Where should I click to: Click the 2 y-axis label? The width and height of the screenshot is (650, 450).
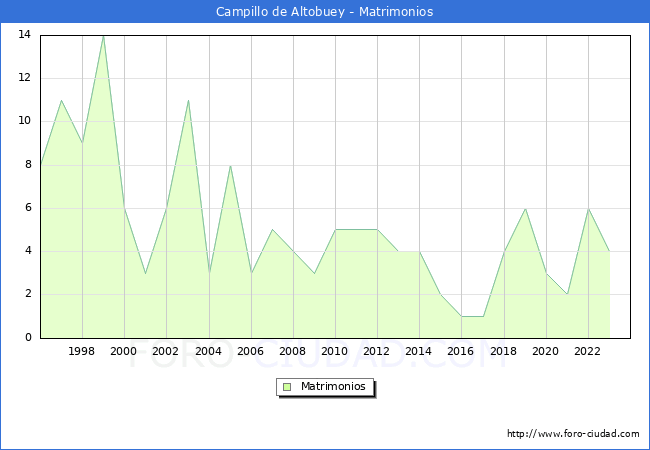tap(28, 294)
